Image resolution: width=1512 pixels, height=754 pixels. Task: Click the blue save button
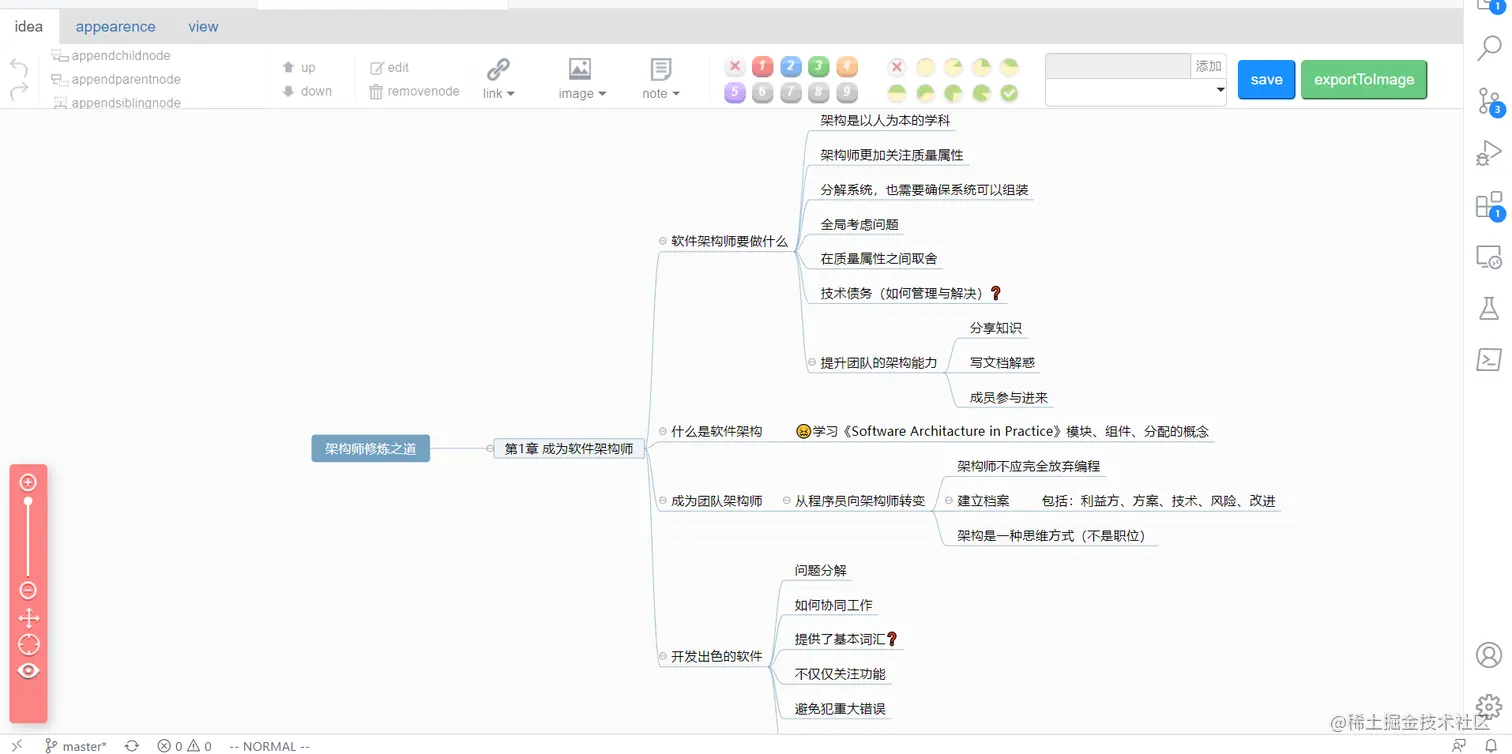coord(1266,79)
